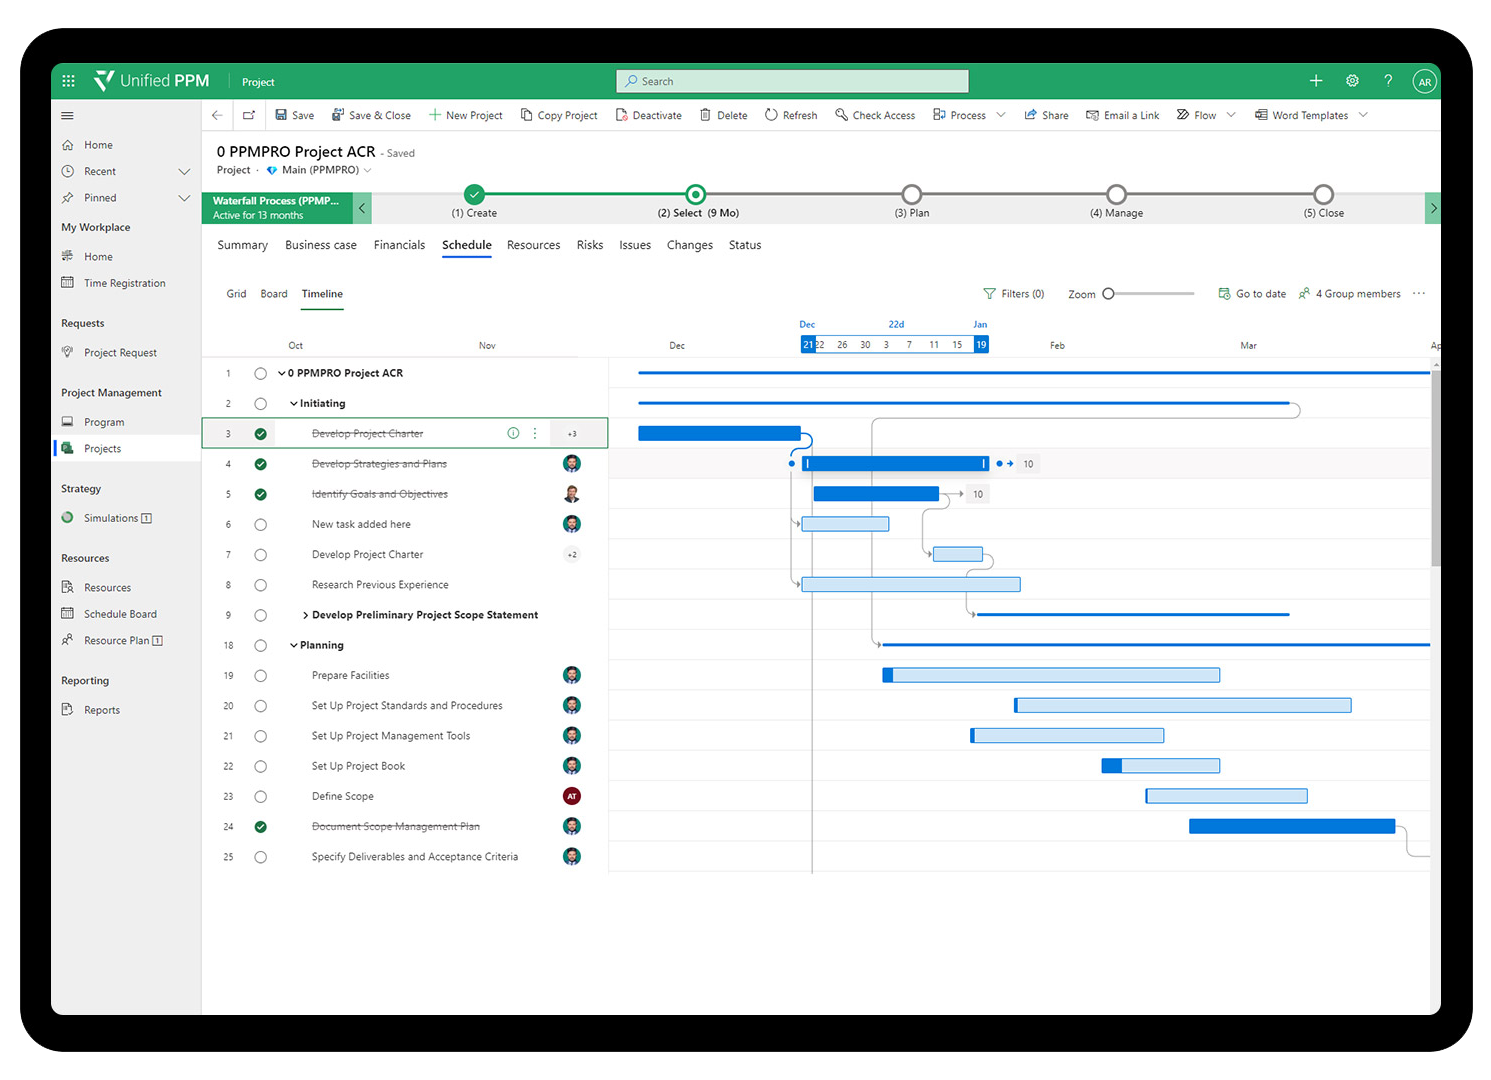
Task: Click the Delete trash icon
Action: pyautogui.click(x=705, y=115)
